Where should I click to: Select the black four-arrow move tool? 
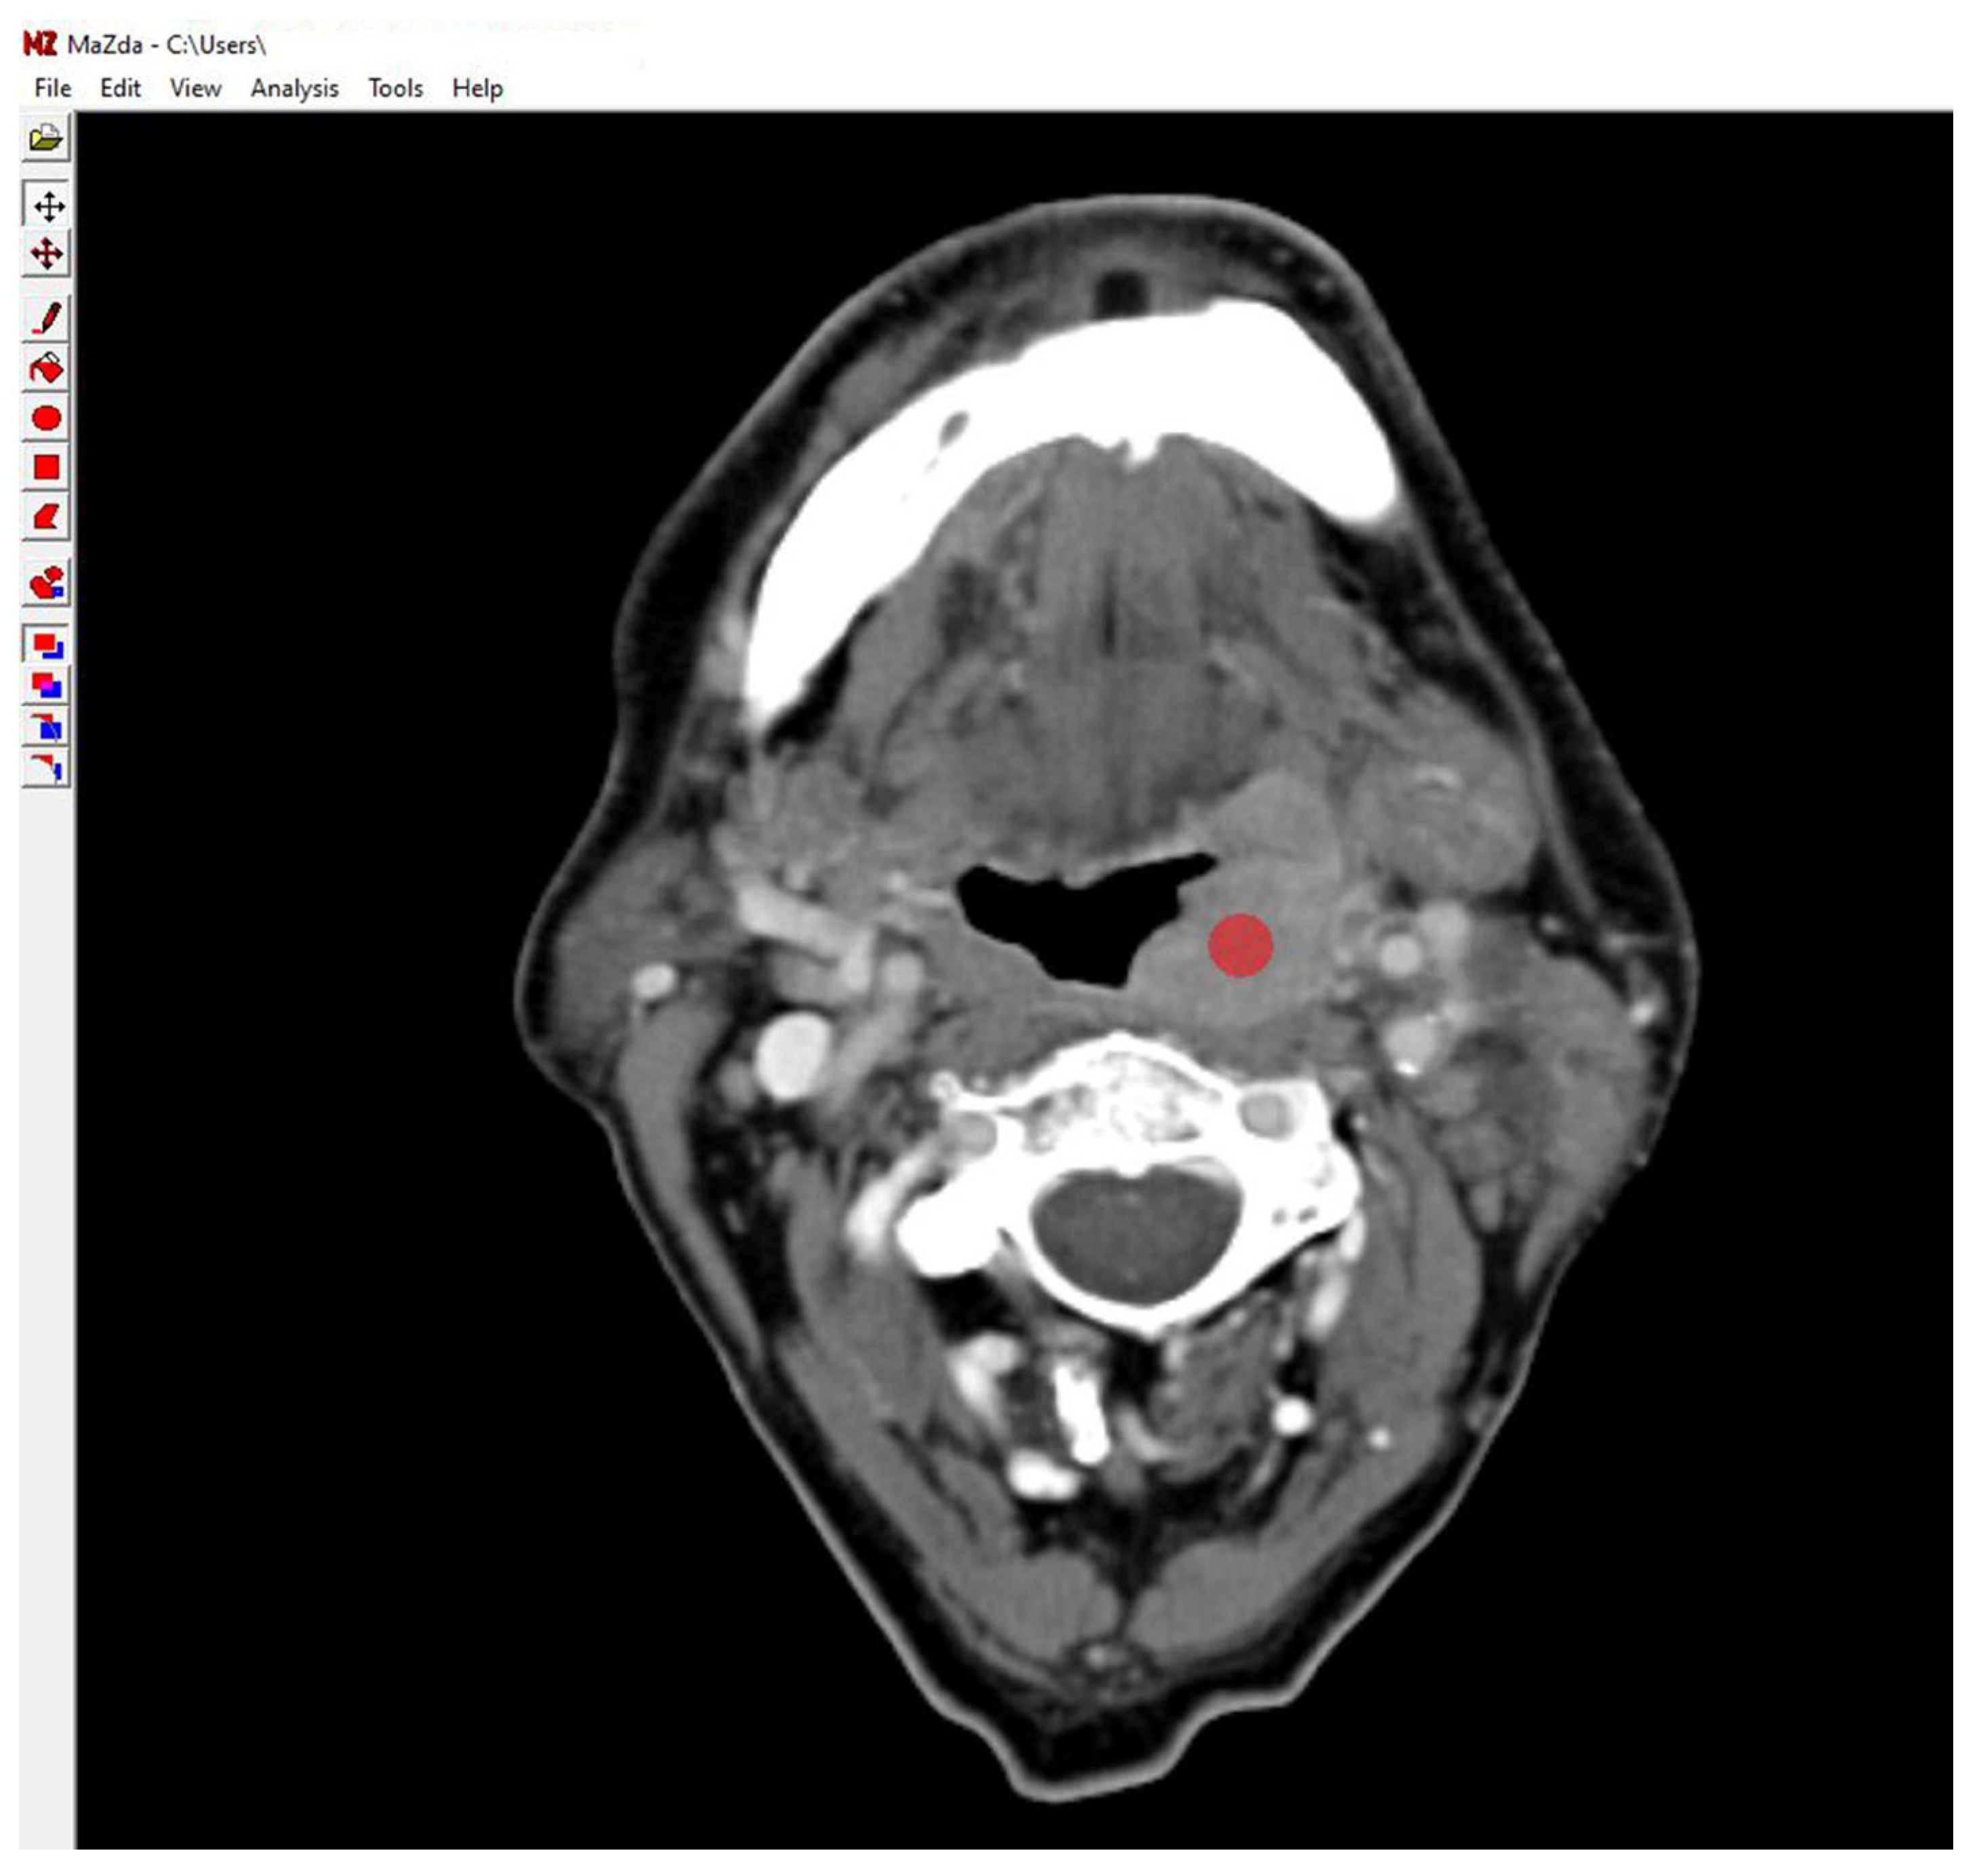46,206
